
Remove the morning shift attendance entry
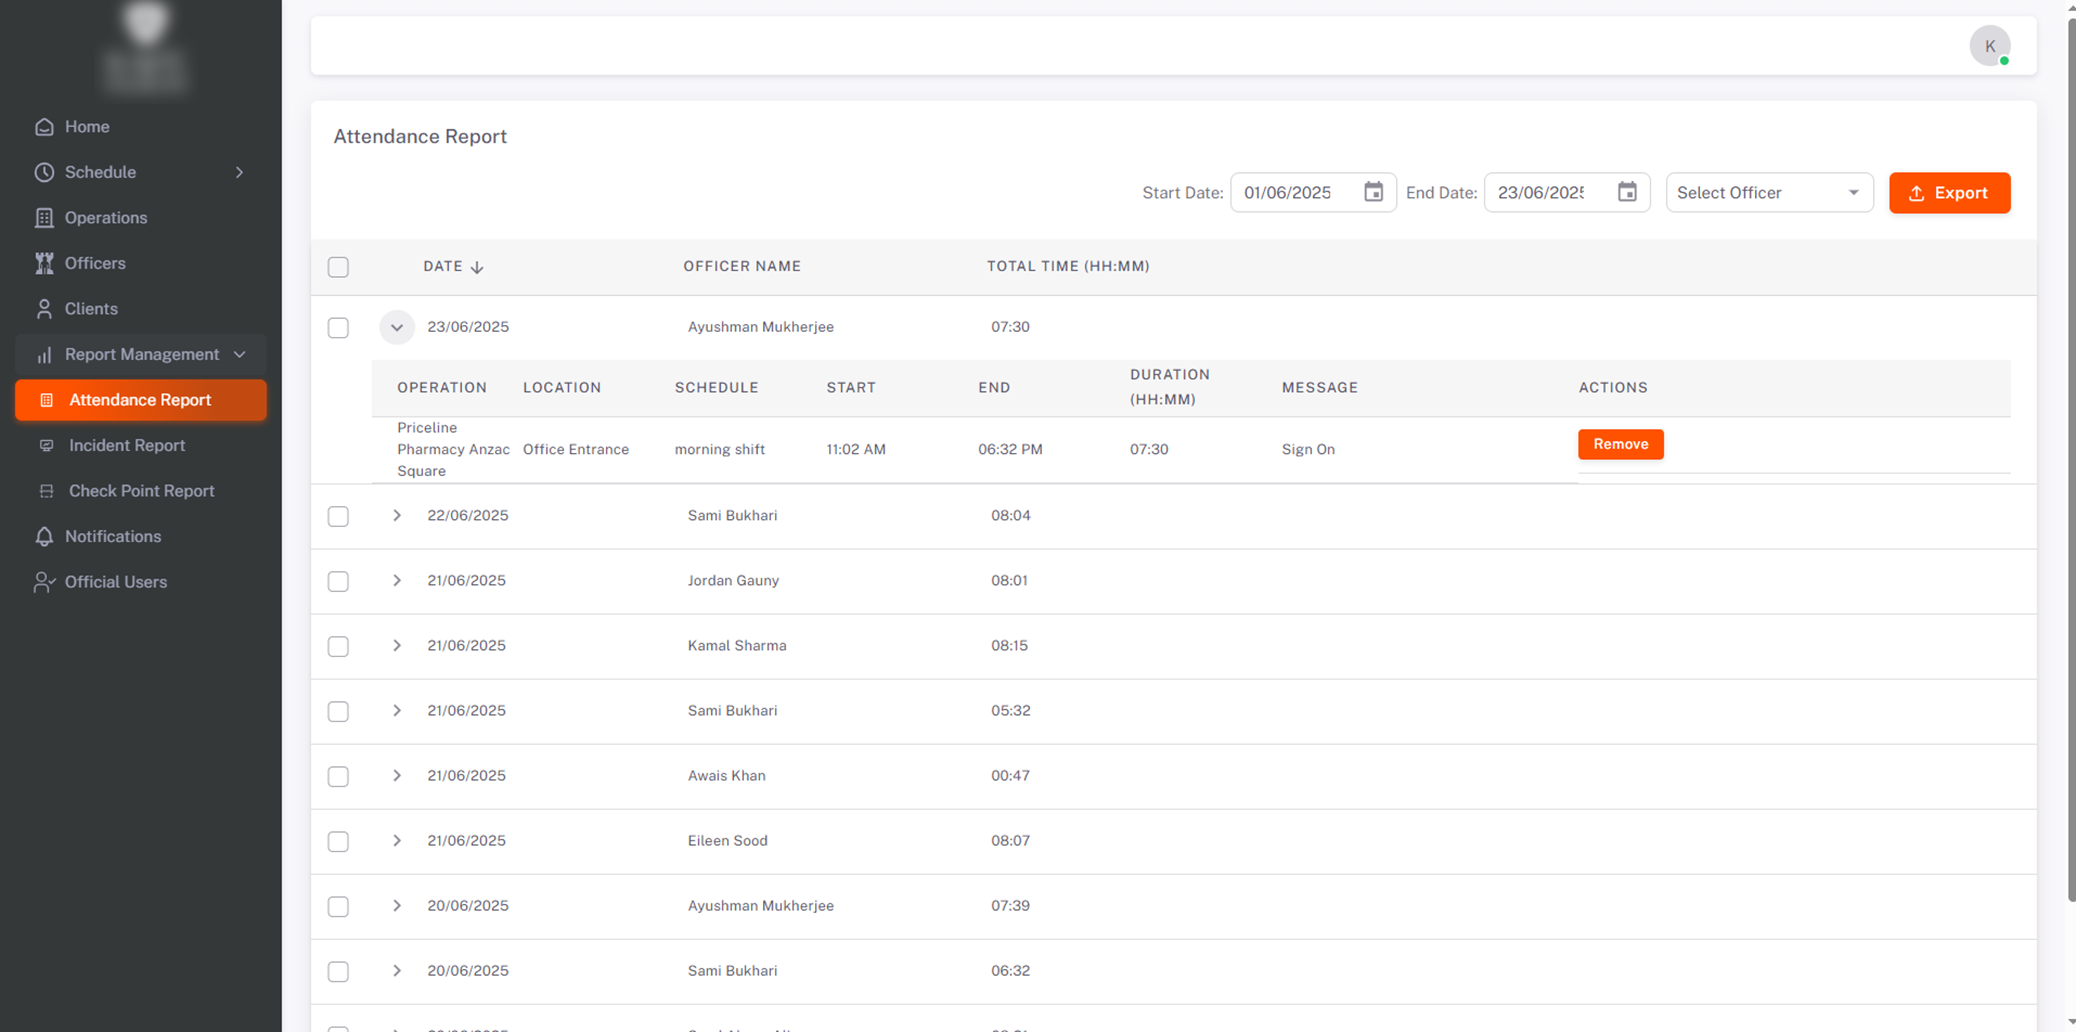(x=1620, y=444)
